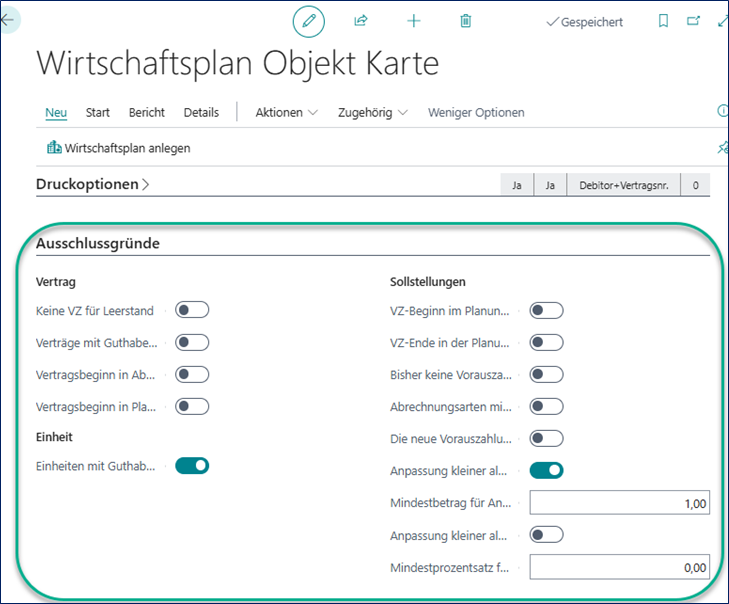Click the Gespeichert status indicator

(584, 22)
